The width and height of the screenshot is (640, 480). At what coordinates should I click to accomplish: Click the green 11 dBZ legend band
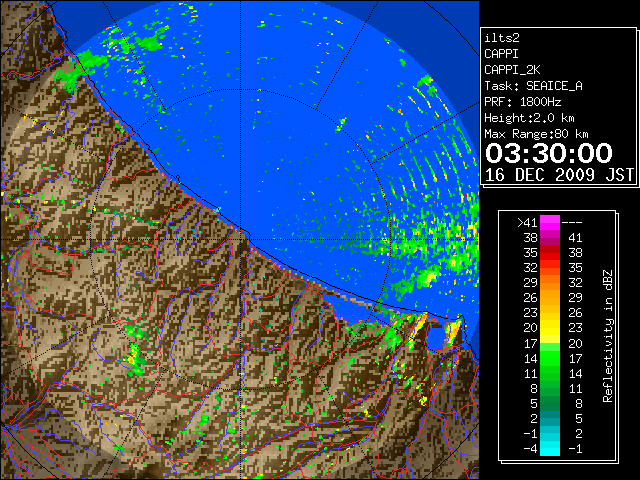pyautogui.click(x=550, y=373)
